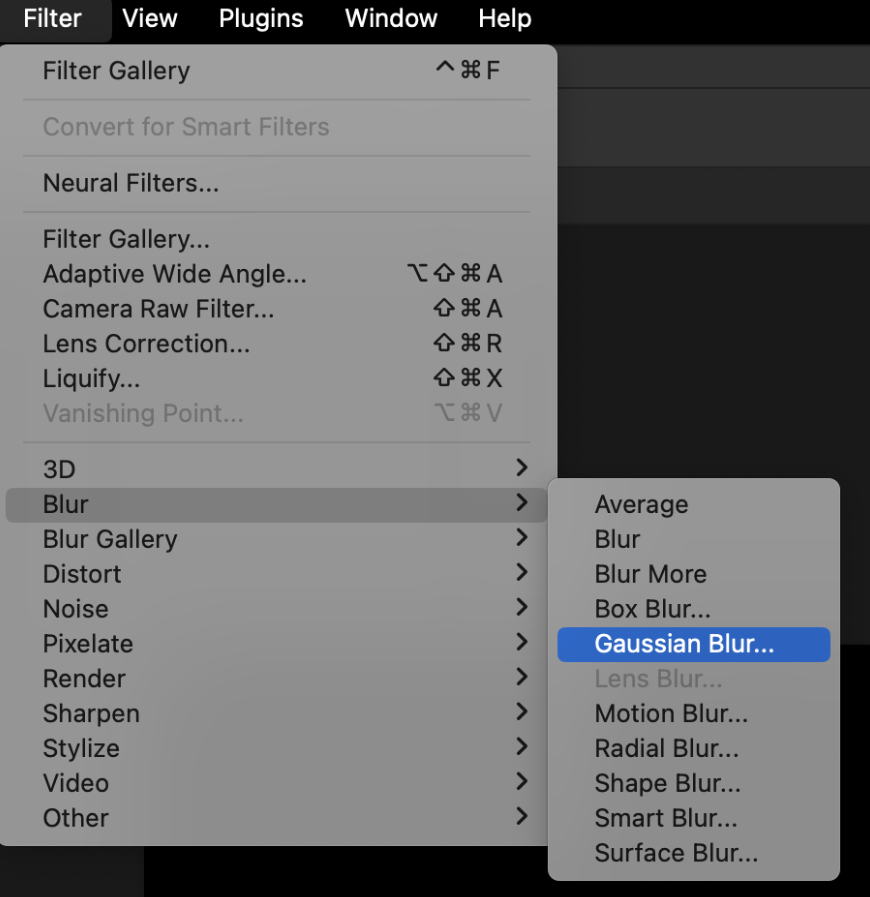Expand the Stylize submenu

click(x=81, y=749)
